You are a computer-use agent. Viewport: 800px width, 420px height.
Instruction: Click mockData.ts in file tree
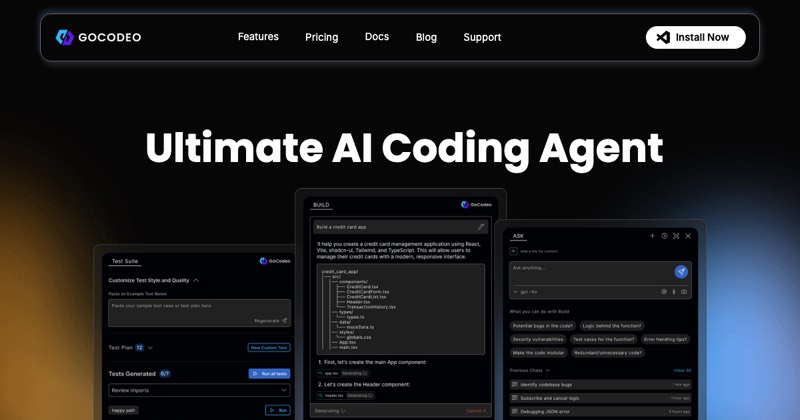pyautogui.click(x=360, y=327)
